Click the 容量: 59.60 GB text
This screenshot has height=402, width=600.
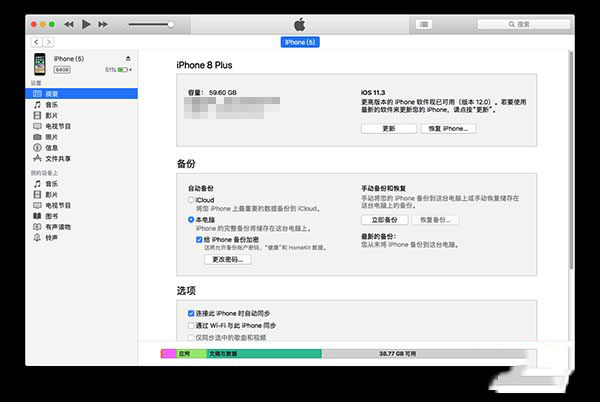click(x=212, y=93)
